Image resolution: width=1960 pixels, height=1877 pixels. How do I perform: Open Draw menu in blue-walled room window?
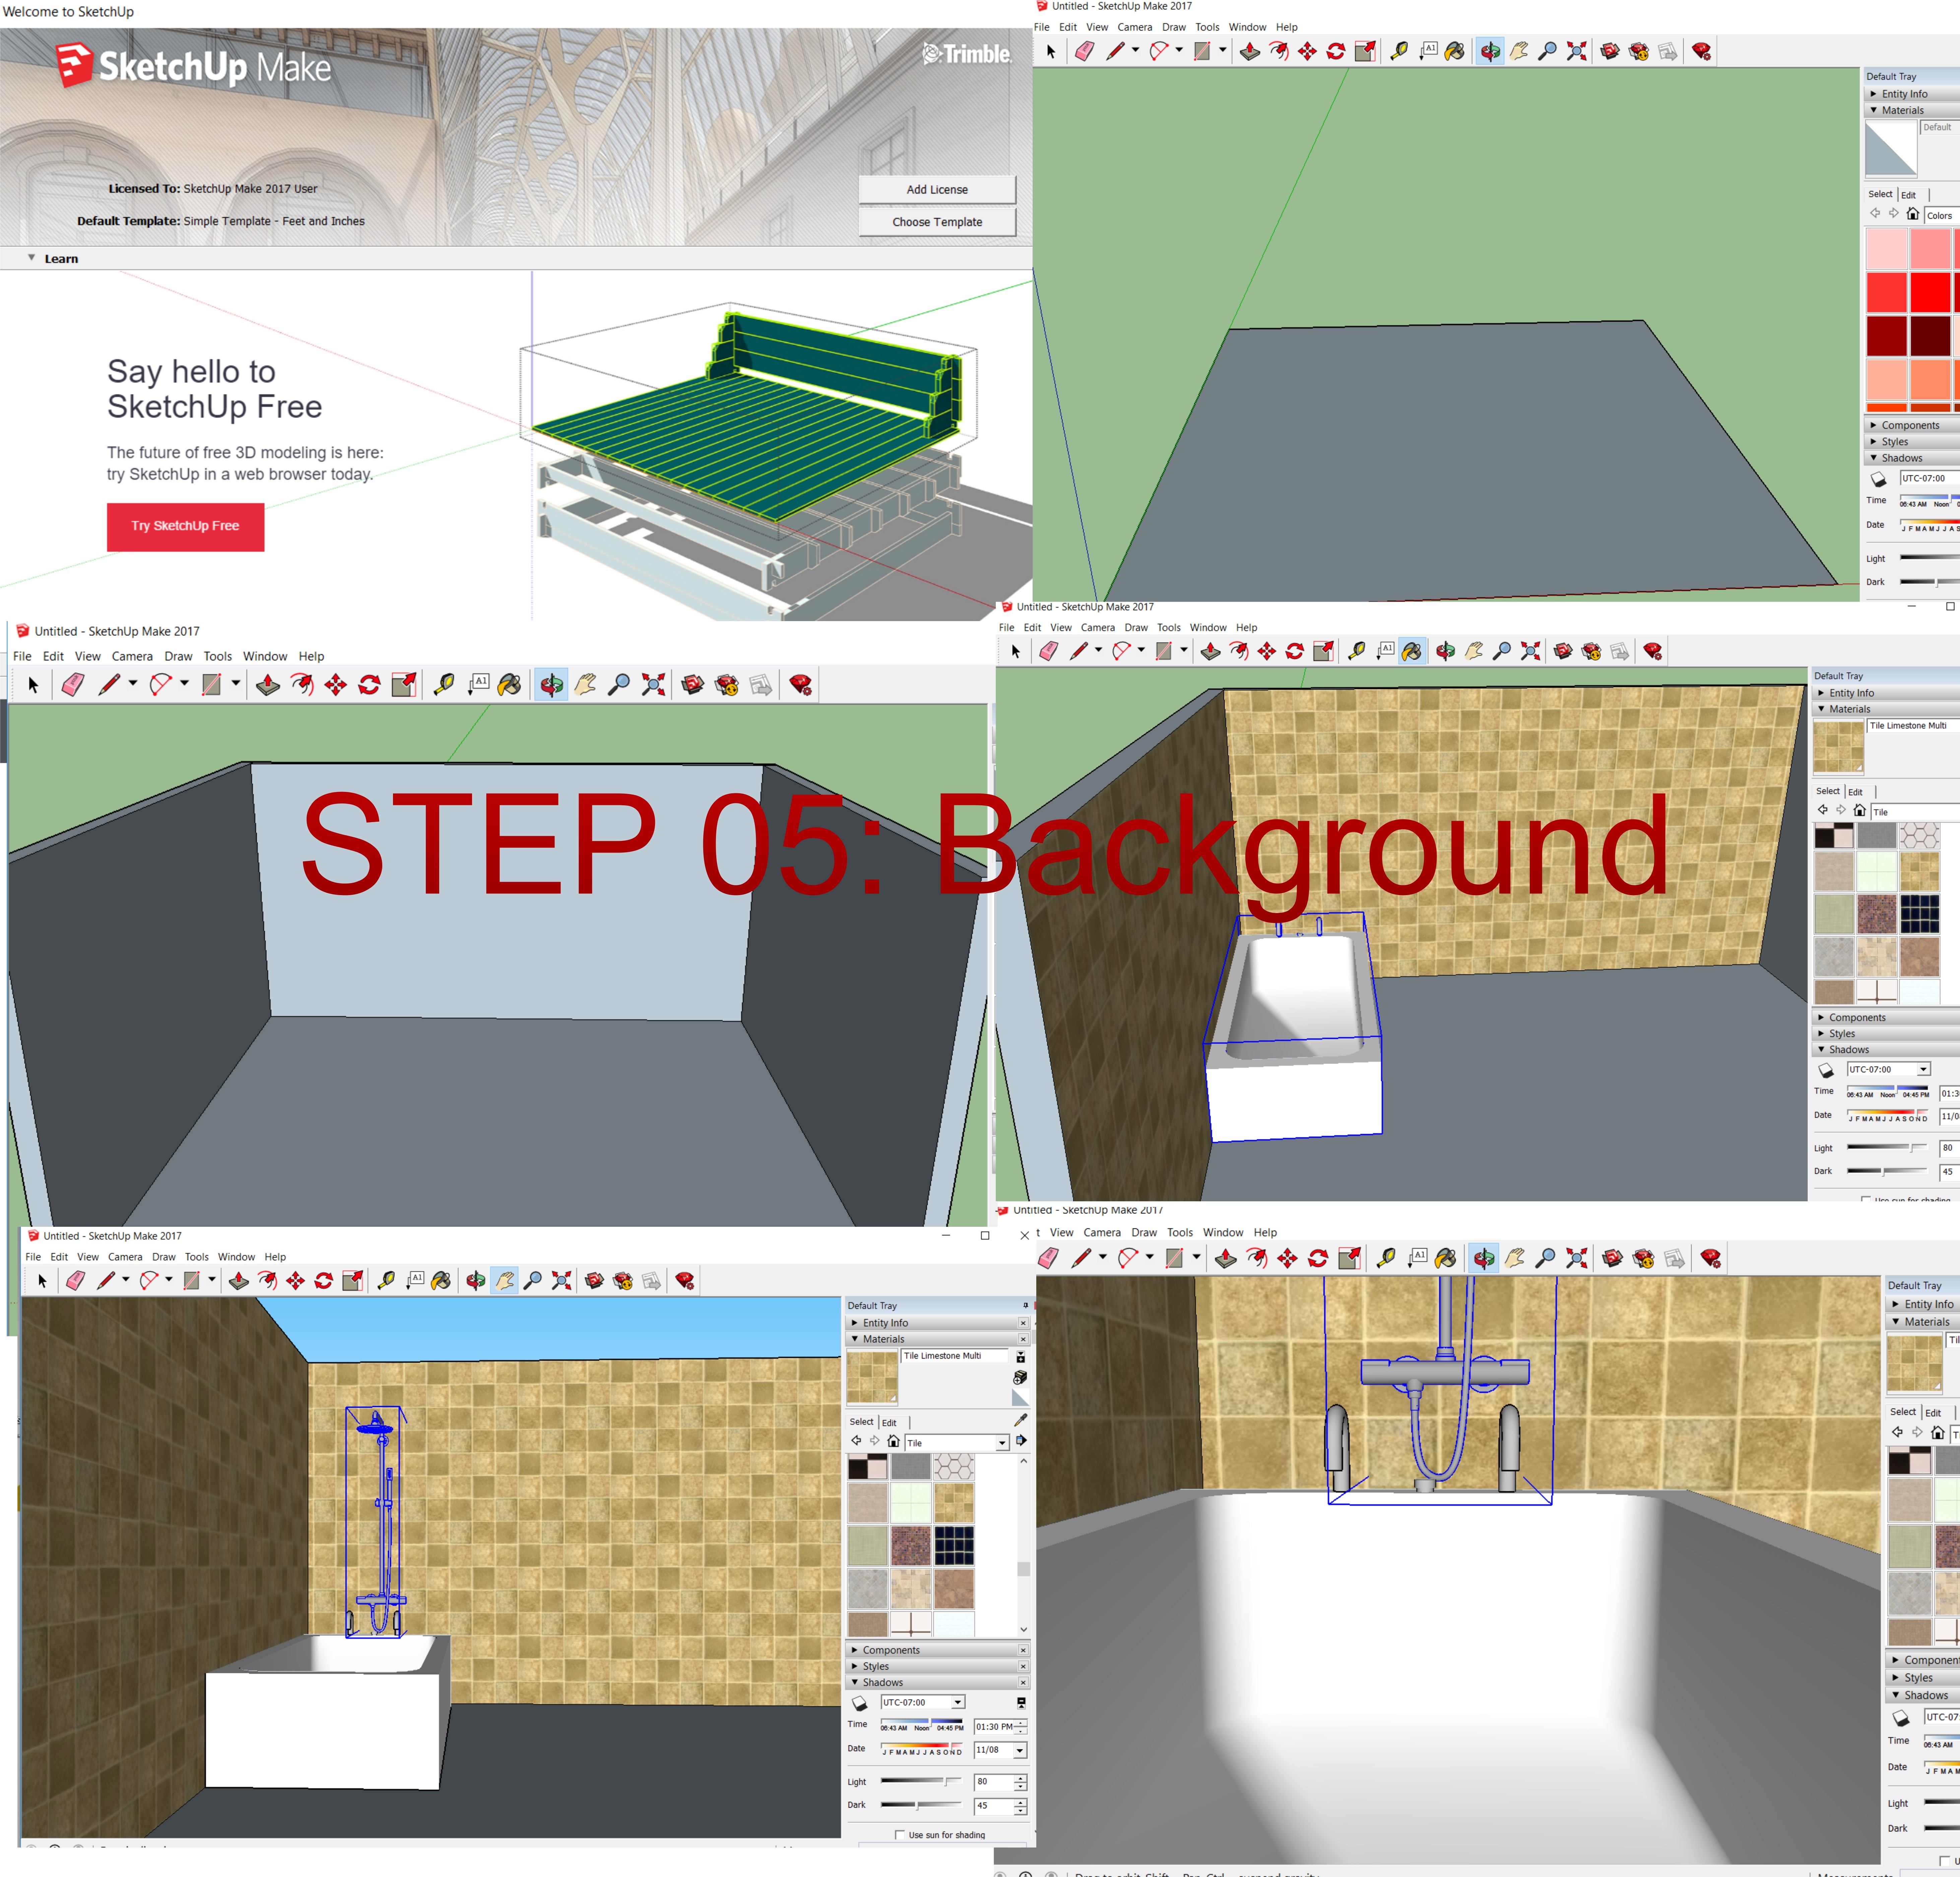(x=178, y=656)
